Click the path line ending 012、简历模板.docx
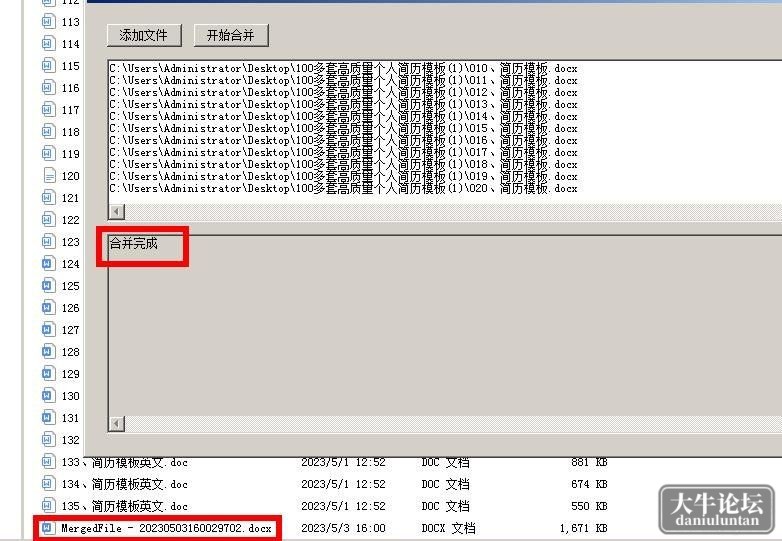The image size is (782, 541). 343,92
